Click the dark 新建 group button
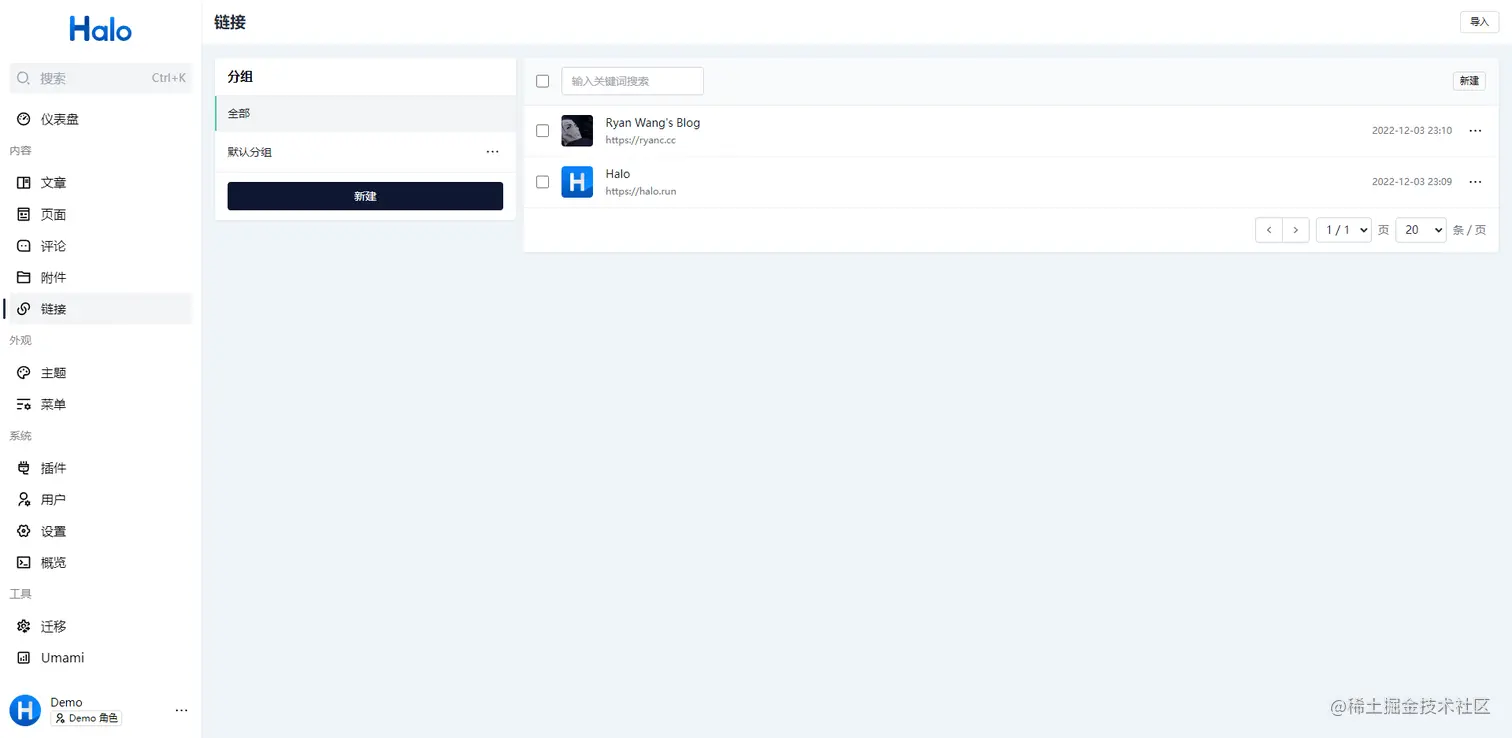 365,196
